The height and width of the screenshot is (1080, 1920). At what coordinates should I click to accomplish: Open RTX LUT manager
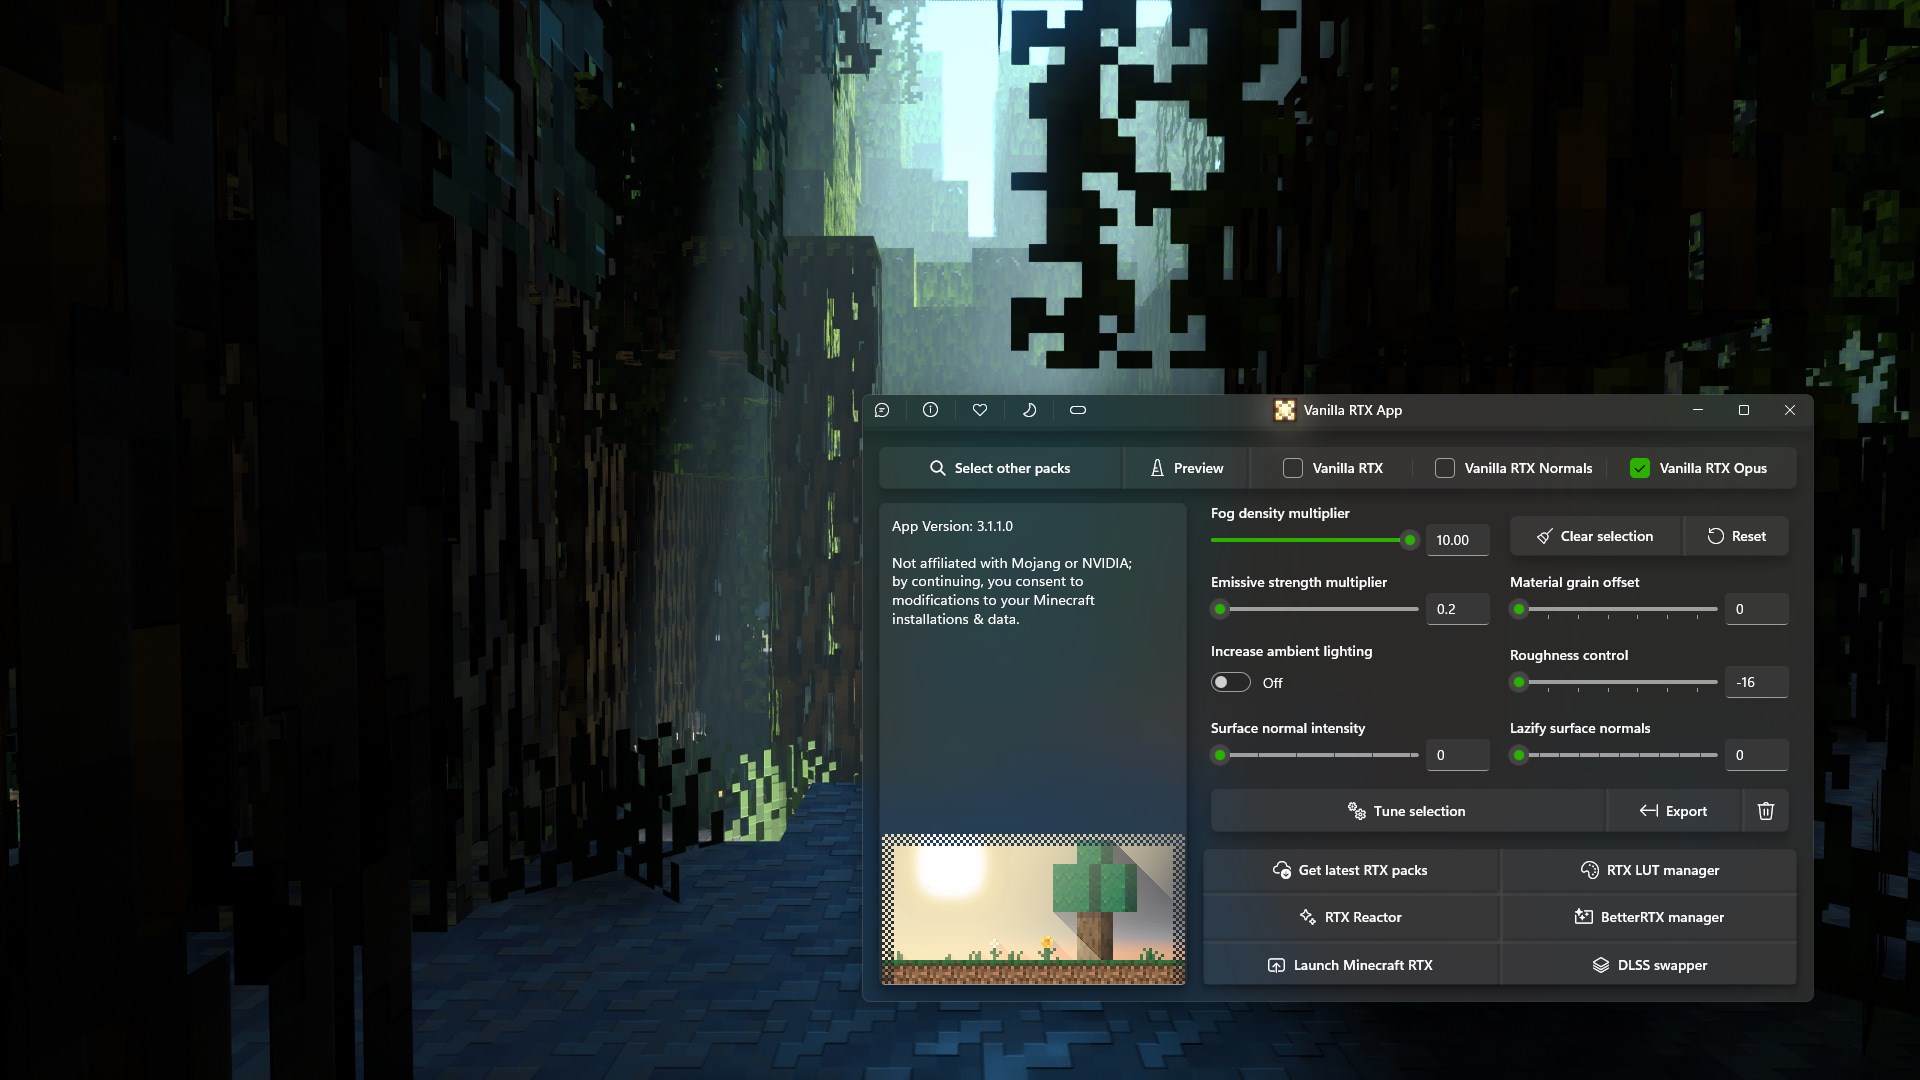1649,870
